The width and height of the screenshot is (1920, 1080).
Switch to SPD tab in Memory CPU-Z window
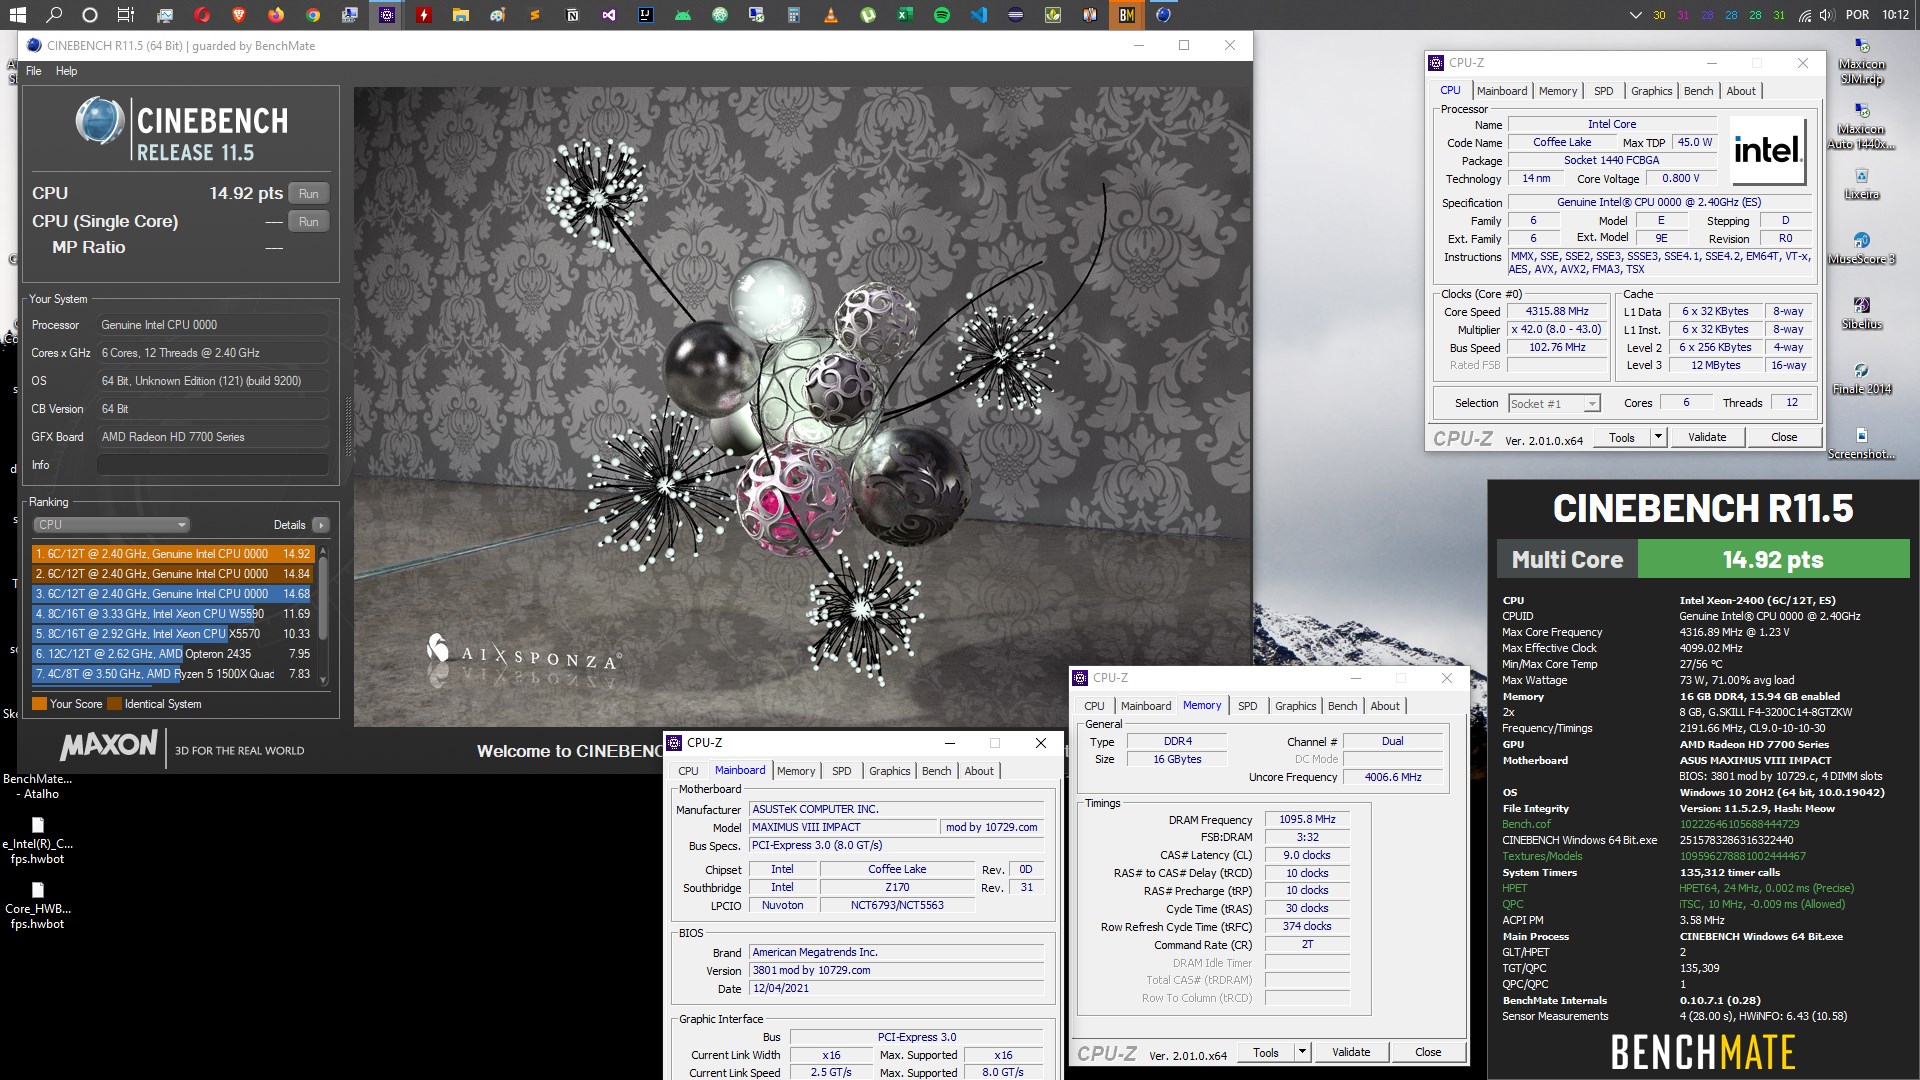(1247, 706)
